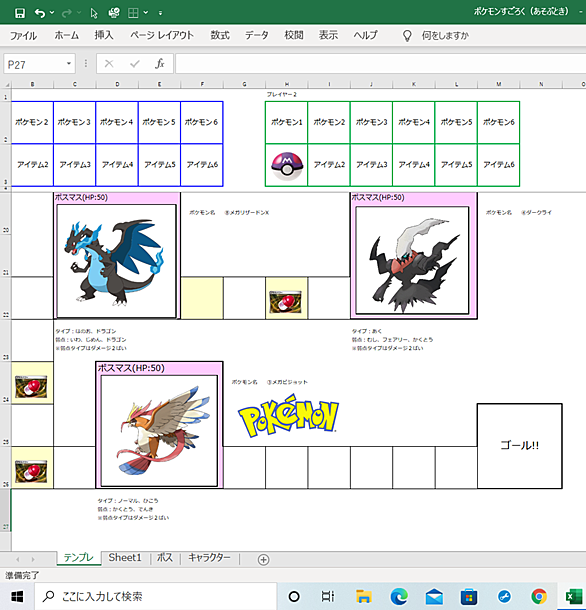Select the green ポケモン4 cell

414,122
